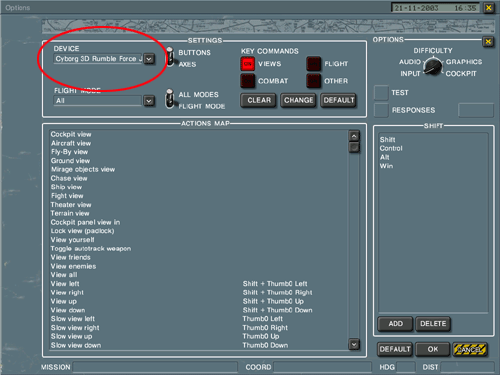The height and width of the screenshot is (375, 500).
Task: Toggle the COMBAT key commands button
Action: click(247, 81)
